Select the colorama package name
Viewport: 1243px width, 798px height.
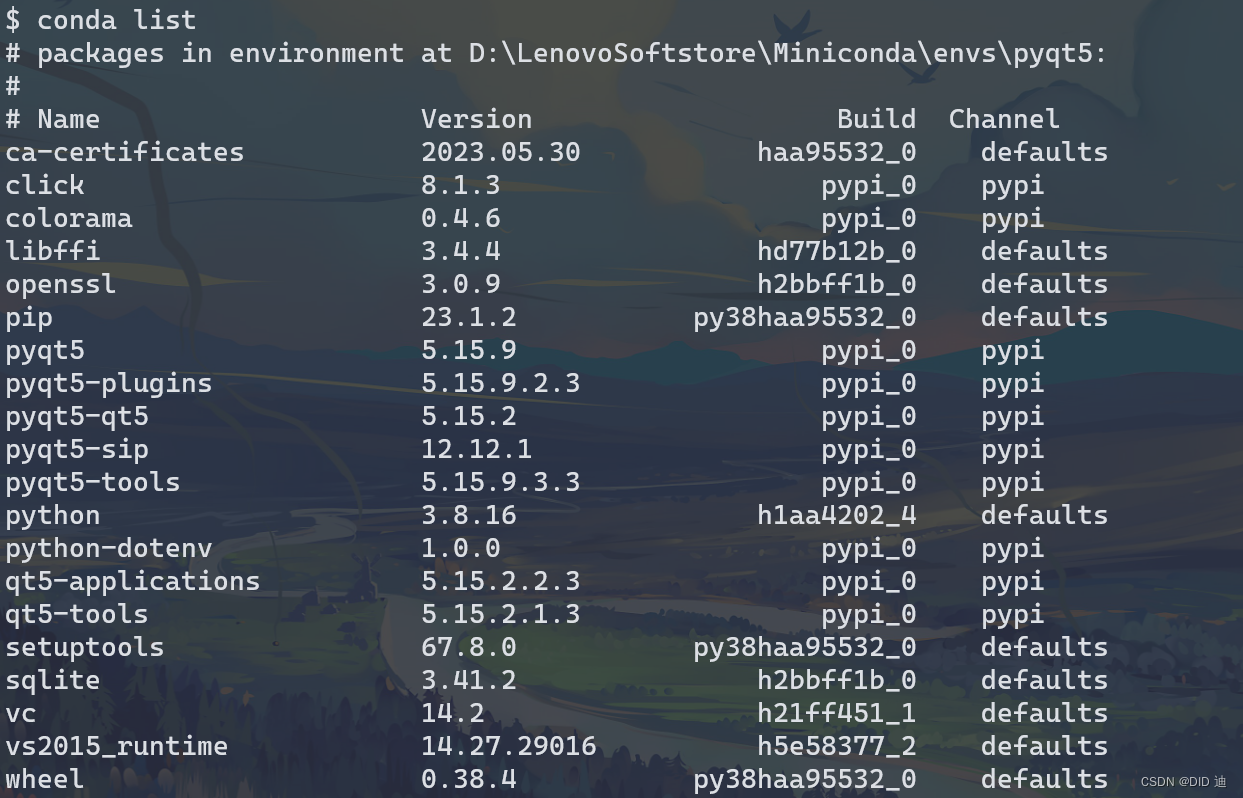point(69,217)
